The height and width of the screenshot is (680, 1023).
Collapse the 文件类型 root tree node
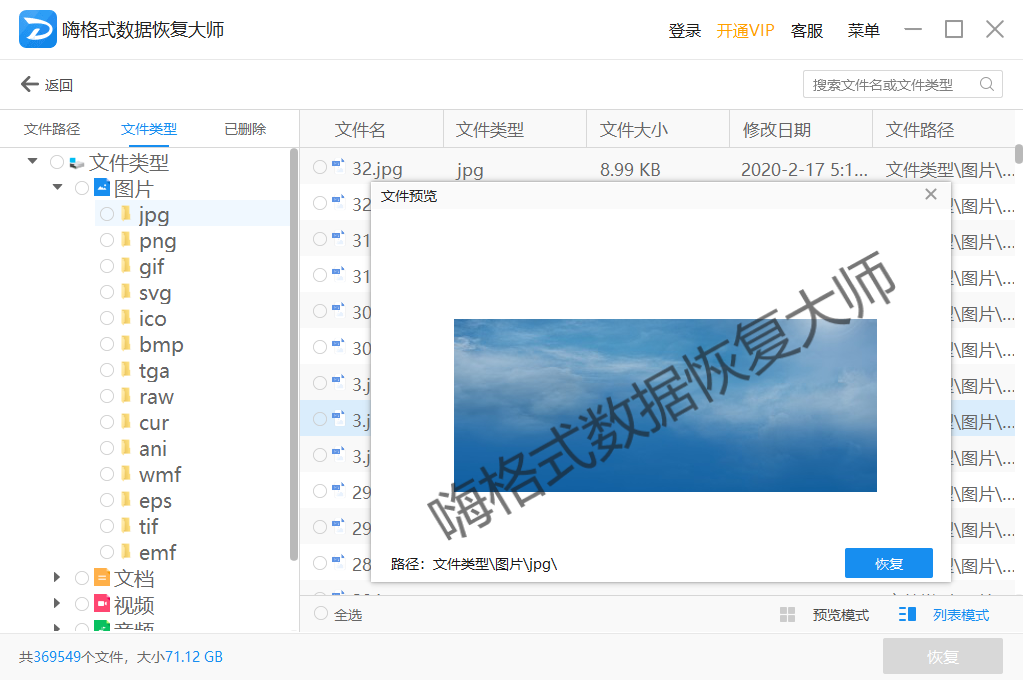[33, 161]
